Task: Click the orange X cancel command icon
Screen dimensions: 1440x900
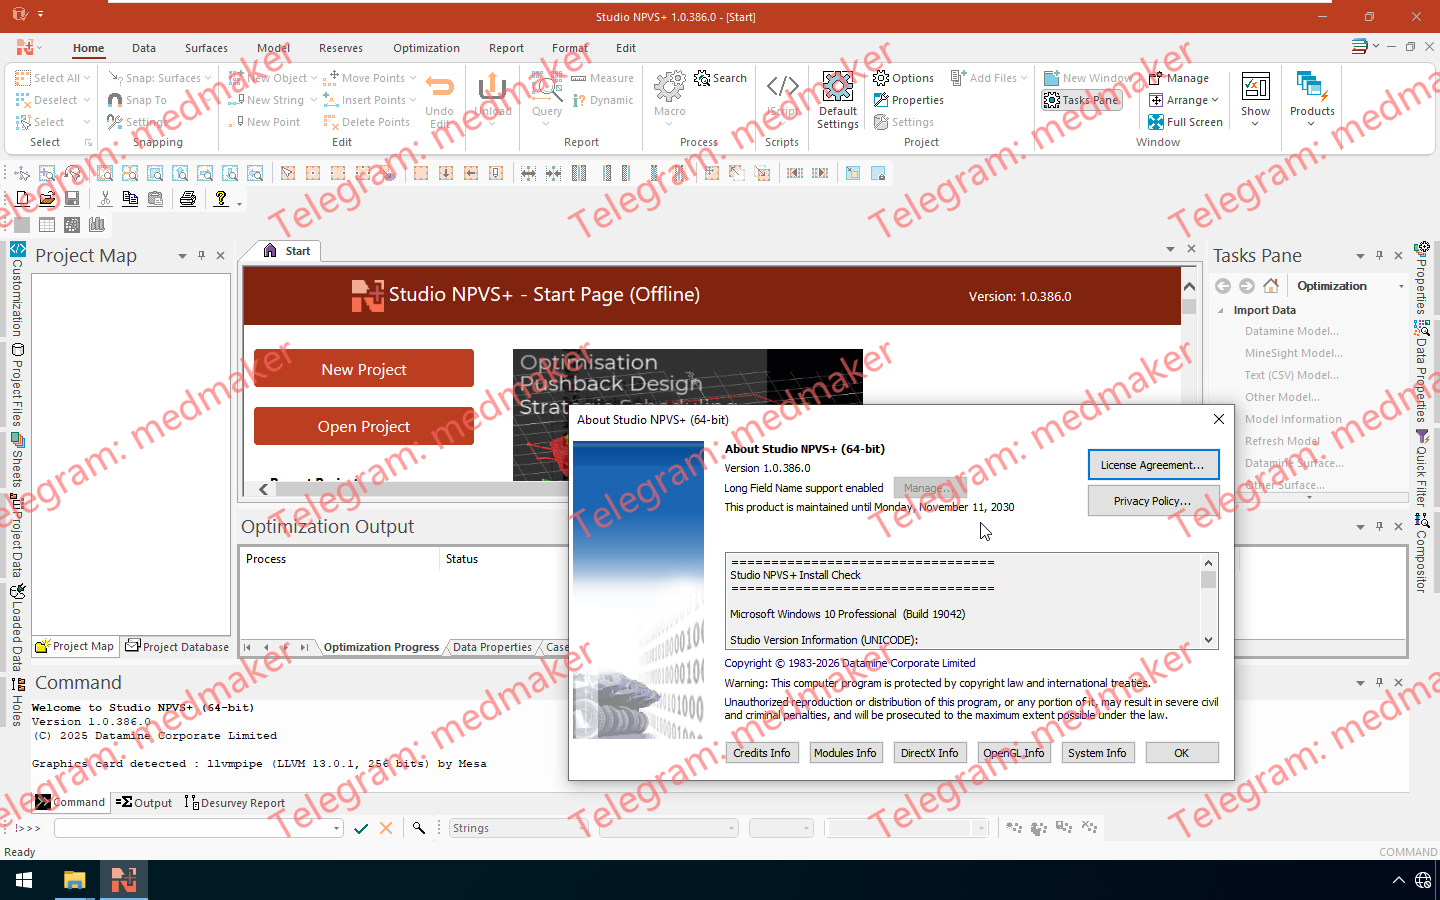Action: point(386,828)
